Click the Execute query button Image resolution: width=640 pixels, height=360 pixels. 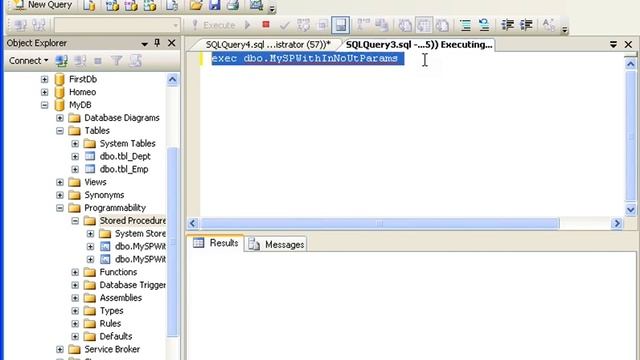point(214,25)
